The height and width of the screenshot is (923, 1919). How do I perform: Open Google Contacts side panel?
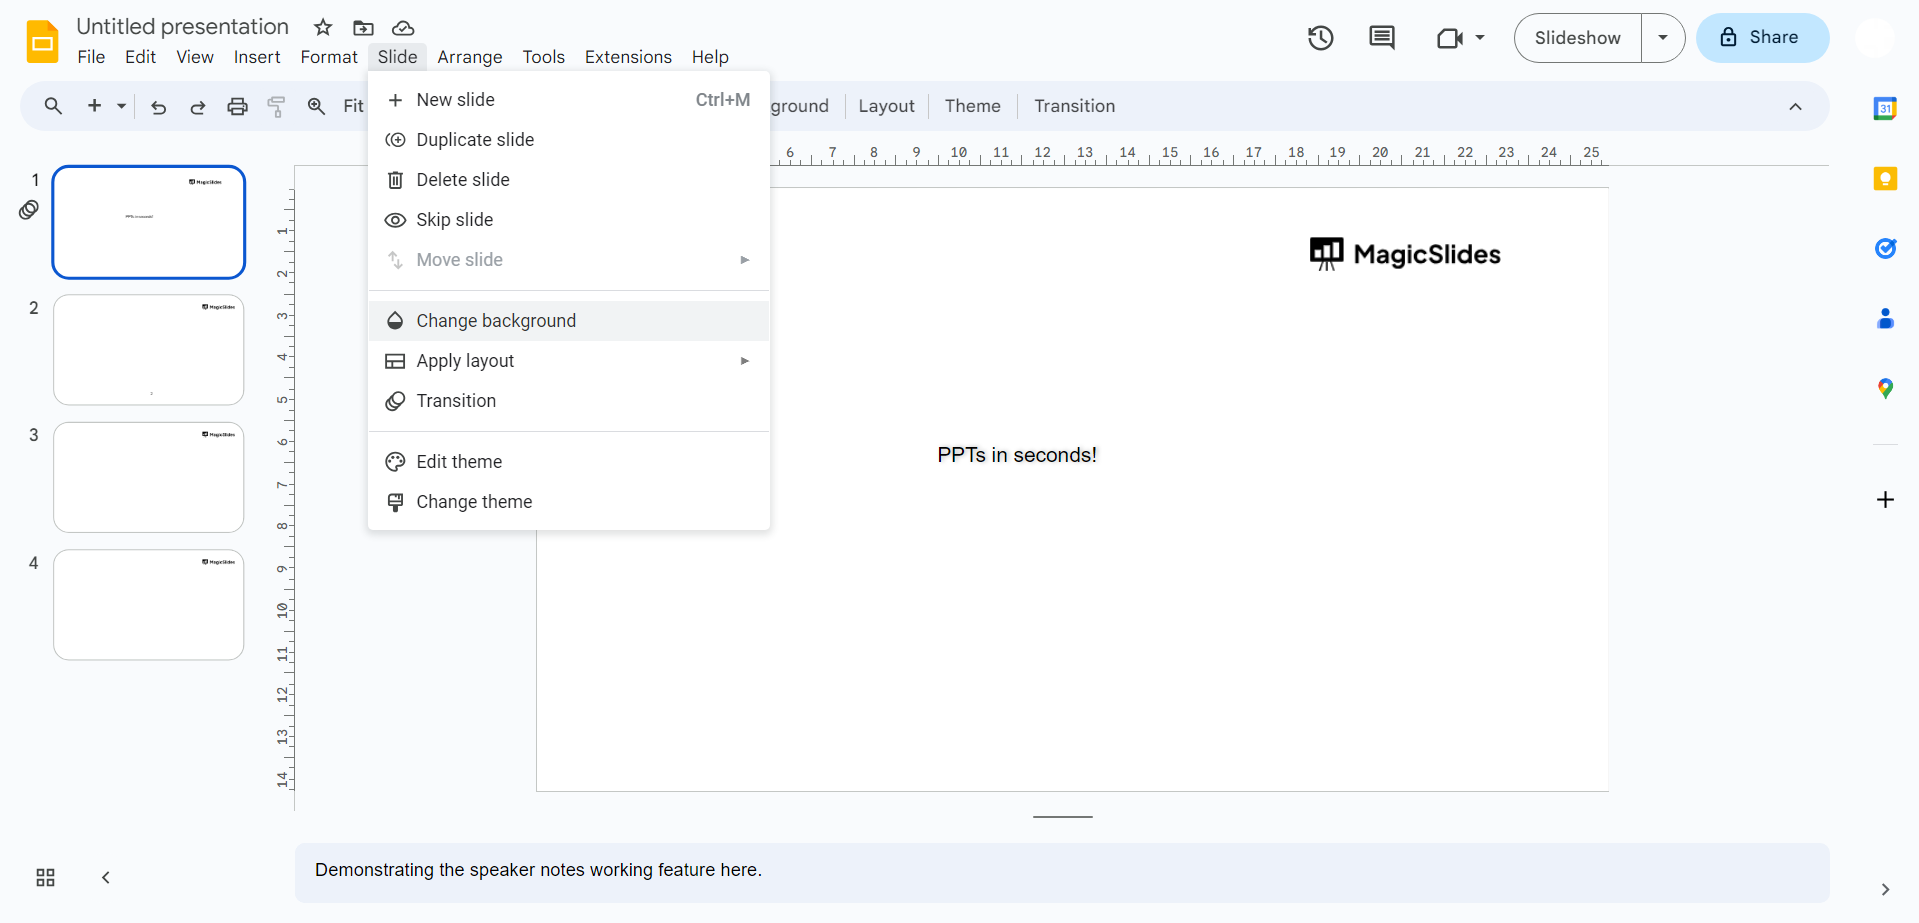[x=1885, y=318]
